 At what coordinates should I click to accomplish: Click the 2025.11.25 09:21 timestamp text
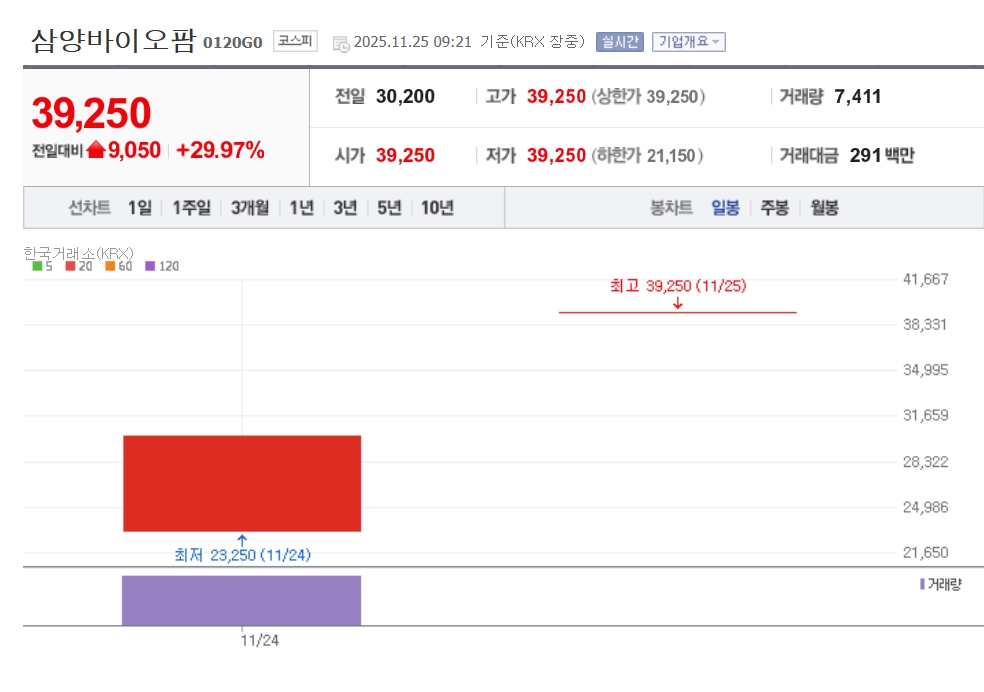412,41
